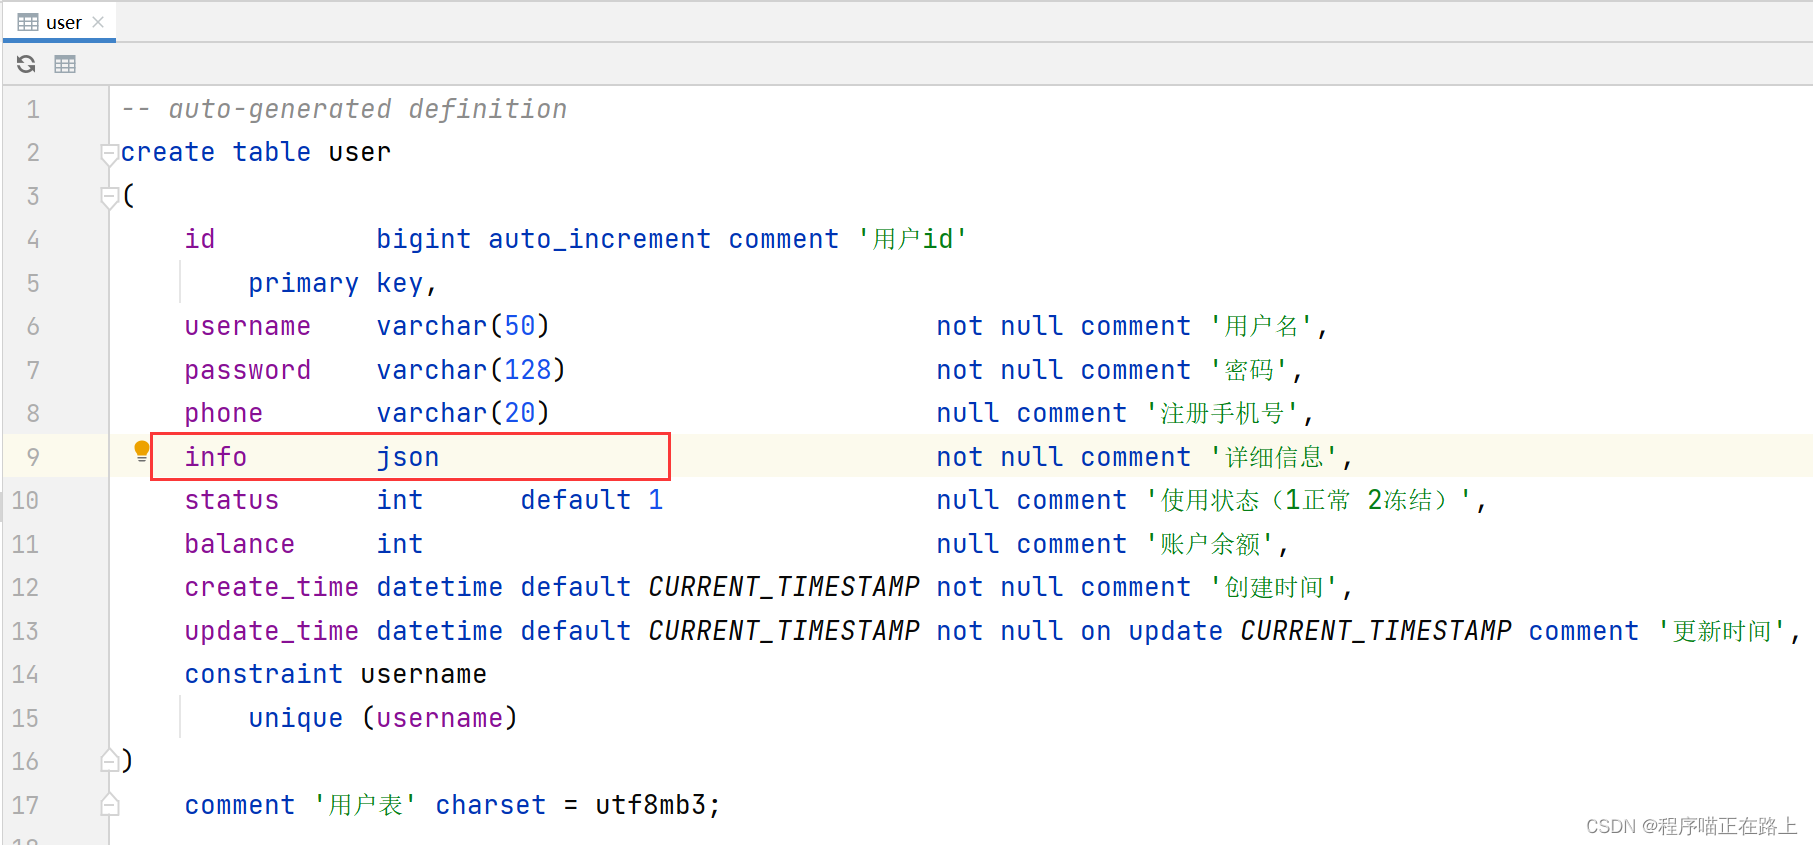Viewport: 1813px width, 845px height.
Task: Click the '密码' comment string
Action: (1250, 370)
